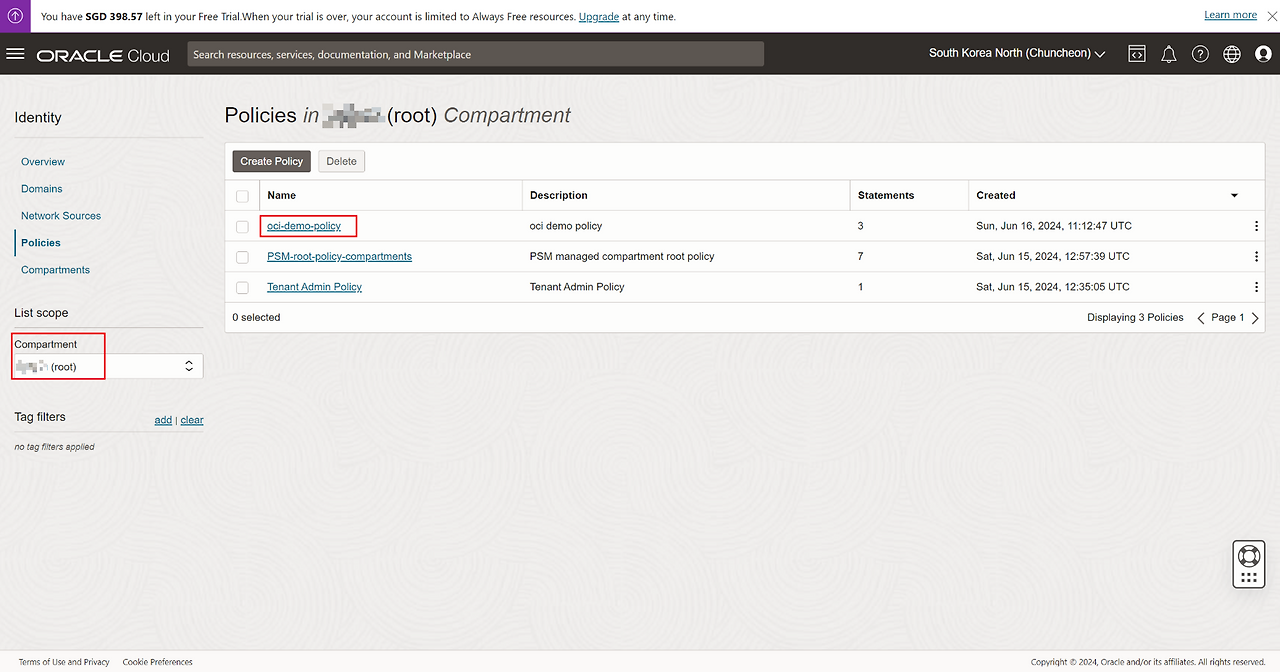This screenshot has width=1280, height=672.
Task: Open Compartments in Identity menu
Action: click(55, 269)
